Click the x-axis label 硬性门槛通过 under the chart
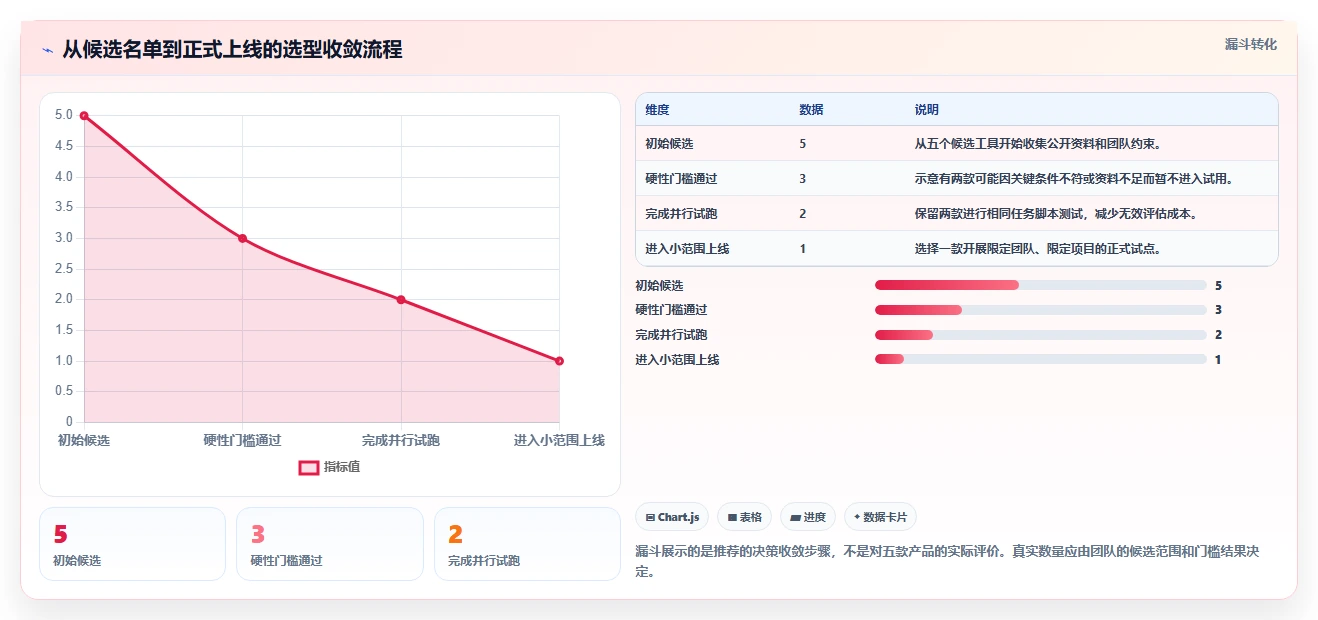The image size is (1318, 620). point(242,440)
